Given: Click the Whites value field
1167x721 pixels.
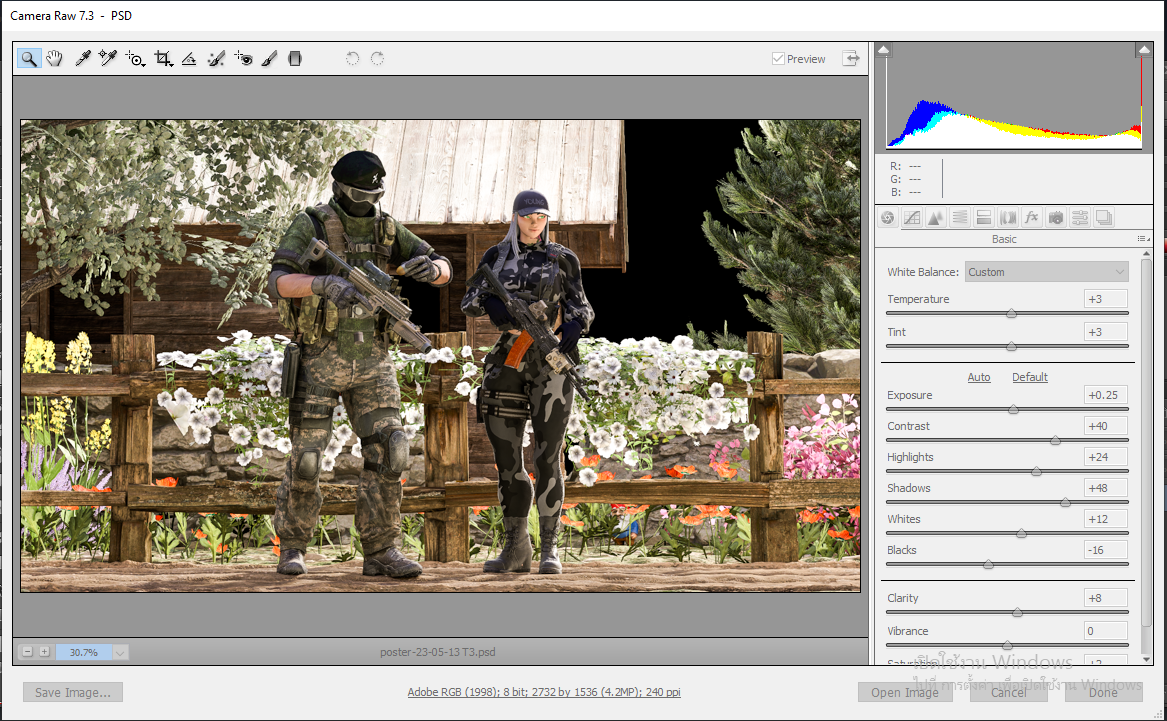Looking at the screenshot, I should [1105, 519].
